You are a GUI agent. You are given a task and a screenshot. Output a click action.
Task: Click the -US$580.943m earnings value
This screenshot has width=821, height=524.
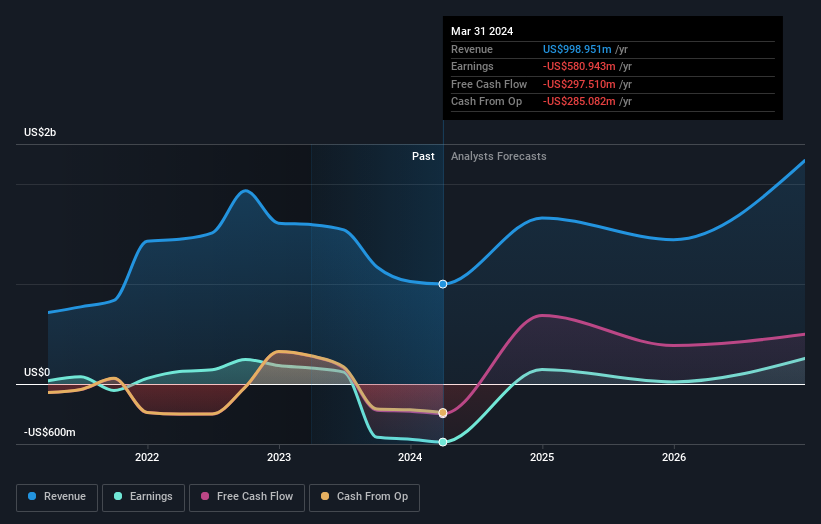579,66
